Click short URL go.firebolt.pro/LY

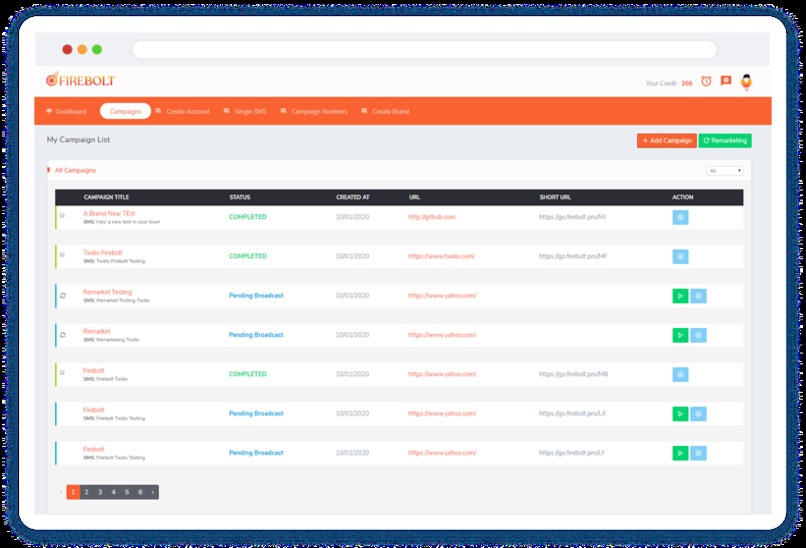(x=572, y=453)
